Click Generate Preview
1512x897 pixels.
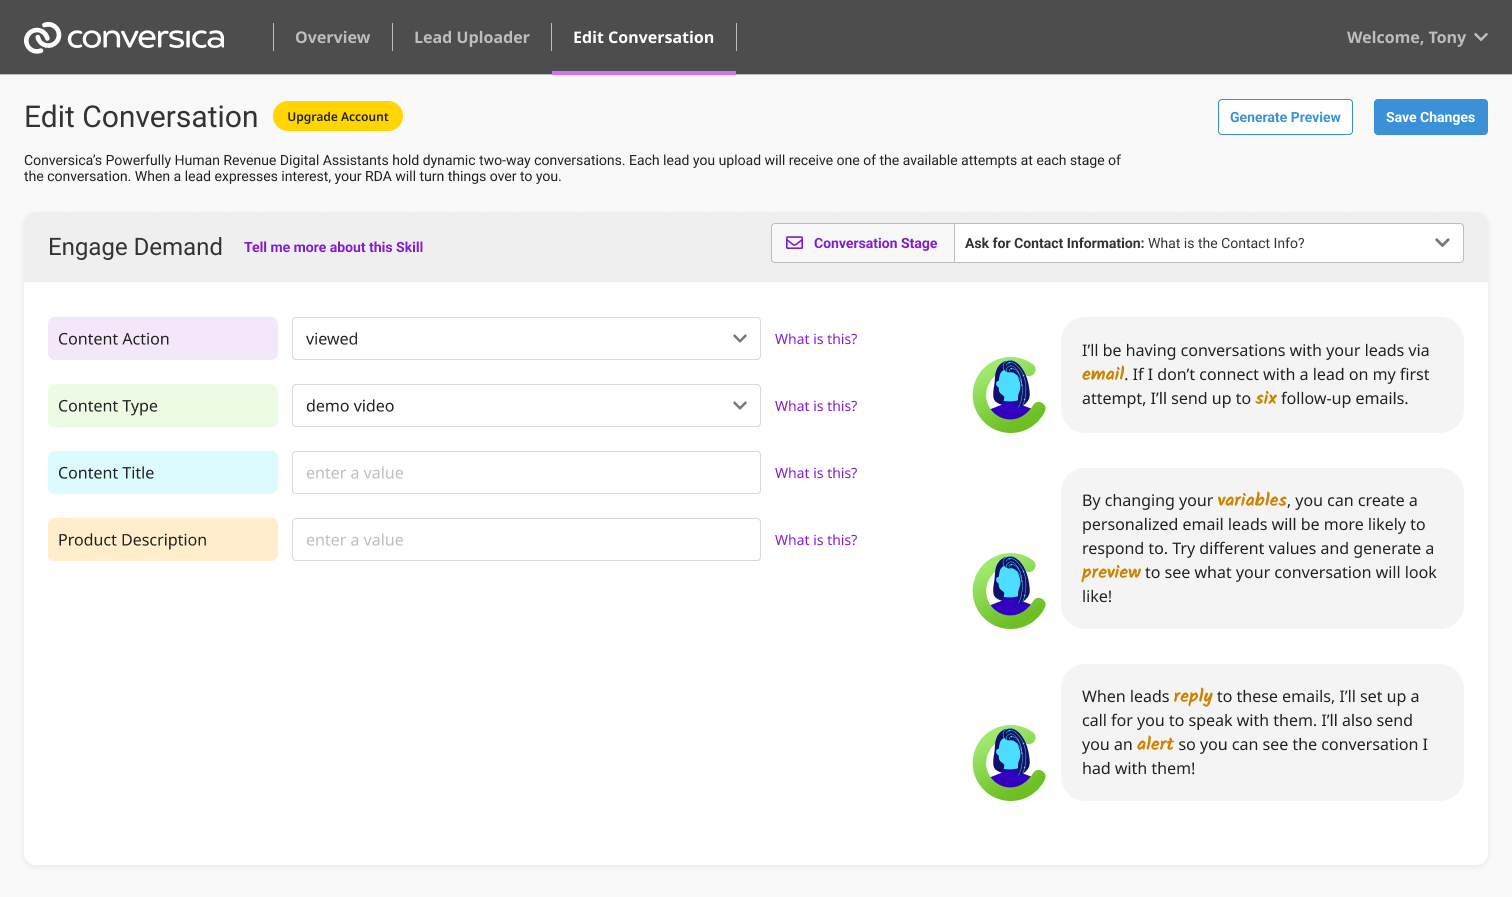(x=1285, y=117)
